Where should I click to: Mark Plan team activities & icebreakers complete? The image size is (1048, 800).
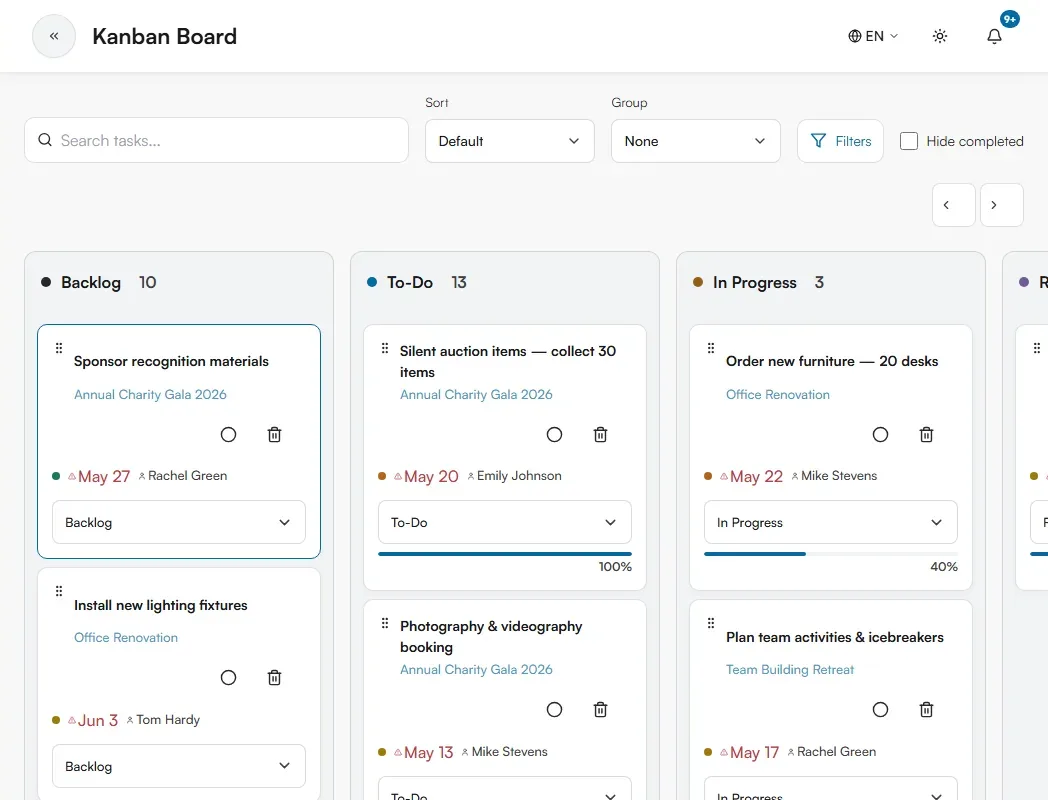click(x=881, y=710)
